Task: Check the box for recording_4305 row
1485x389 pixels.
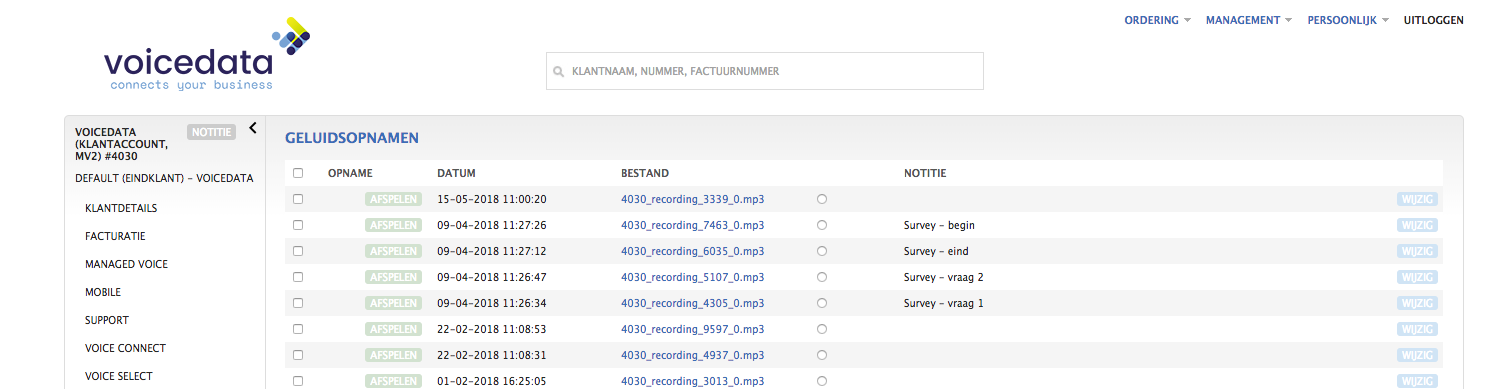Action: (x=298, y=303)
